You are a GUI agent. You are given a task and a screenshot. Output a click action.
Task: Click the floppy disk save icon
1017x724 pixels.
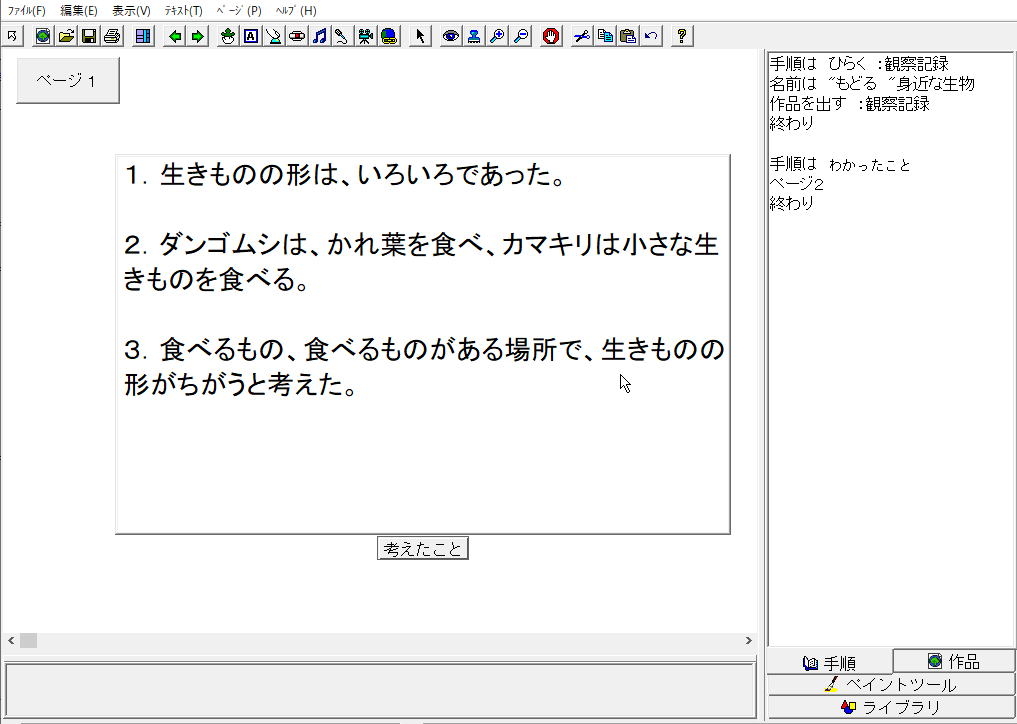[x=89, y=36]
